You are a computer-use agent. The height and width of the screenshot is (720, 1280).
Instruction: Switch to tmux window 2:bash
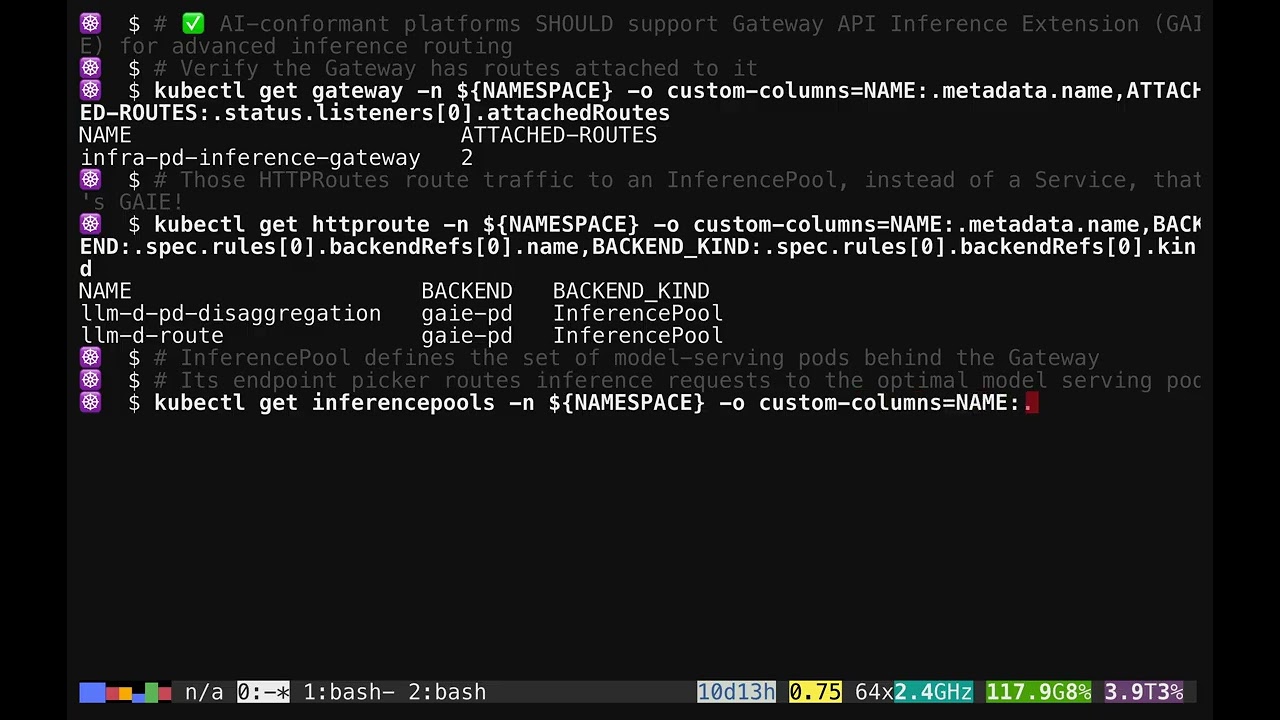447,692
